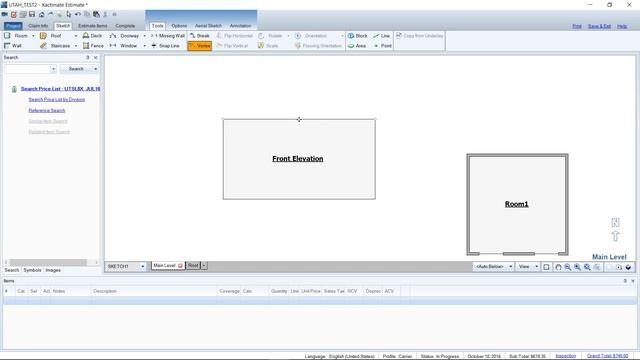Select the Window tool

click(123, 46)
